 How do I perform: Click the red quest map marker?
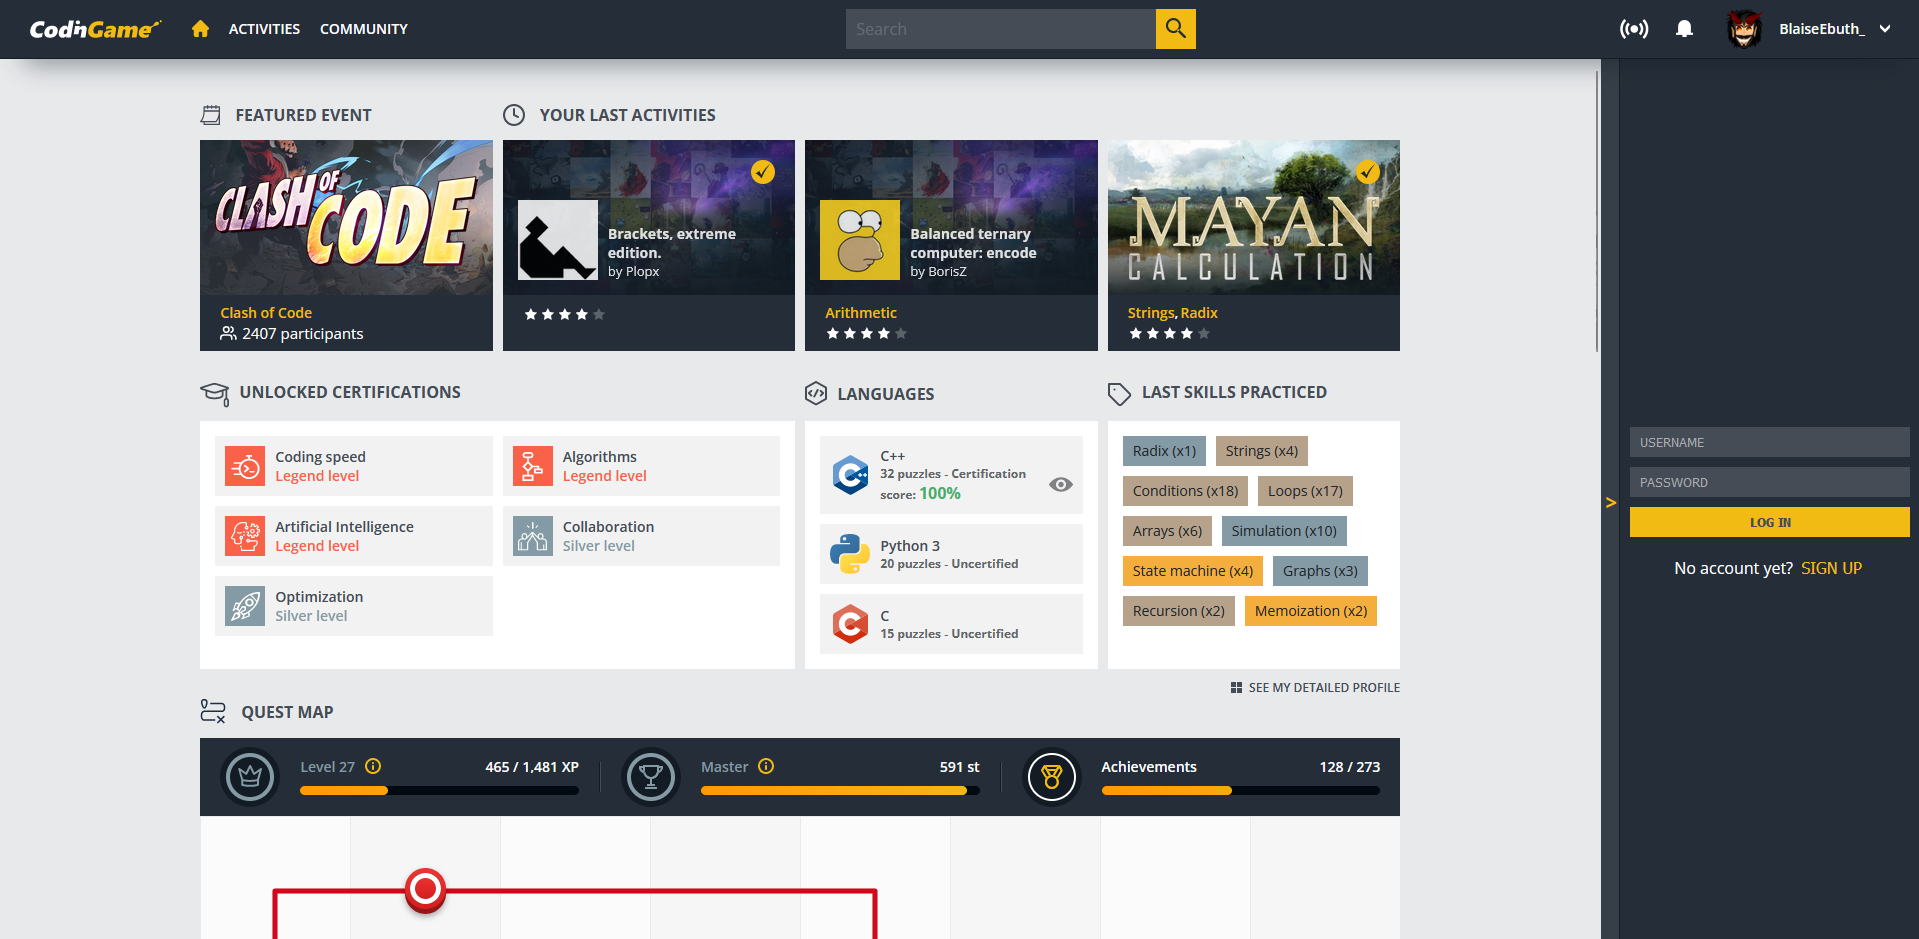425,889
